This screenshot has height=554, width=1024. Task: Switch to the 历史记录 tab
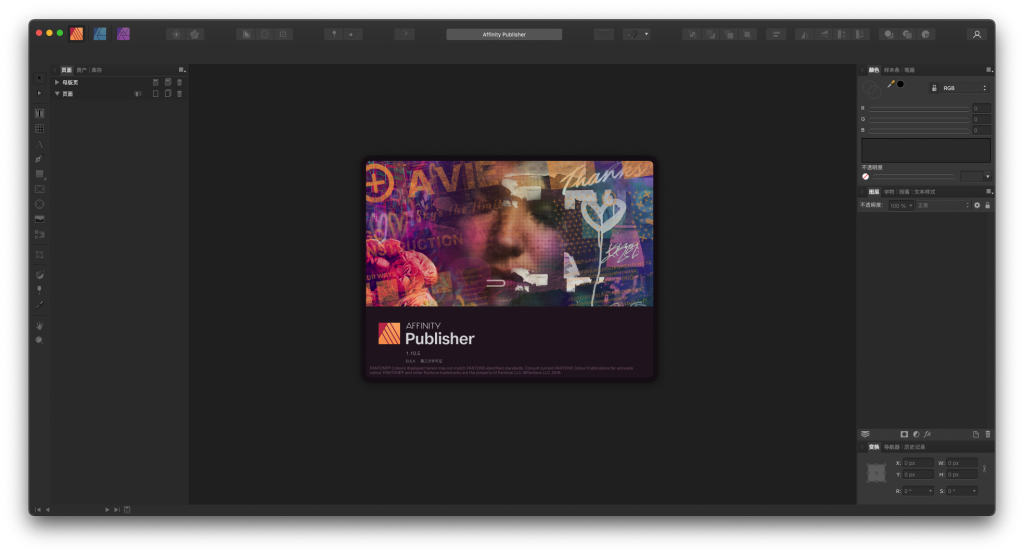pyautogui.click(x=914, y=448)
